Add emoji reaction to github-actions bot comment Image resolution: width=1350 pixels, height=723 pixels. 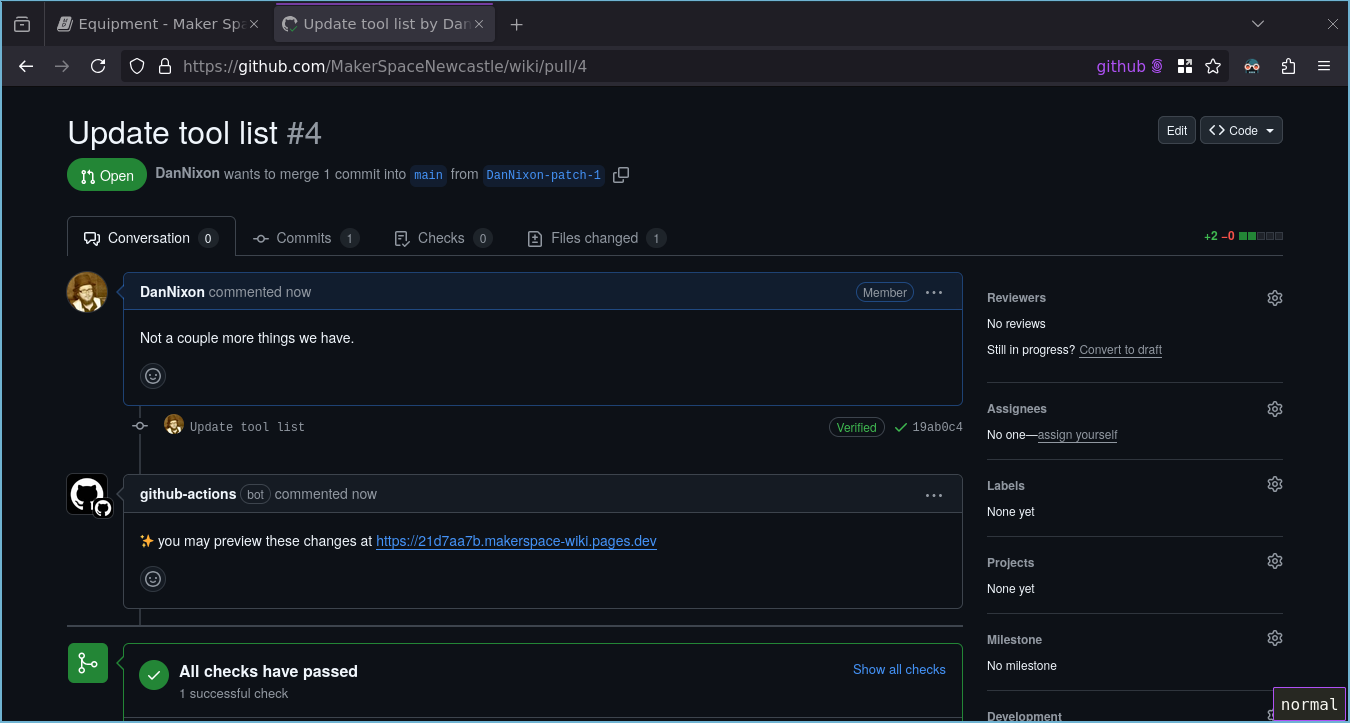point(152,578)
